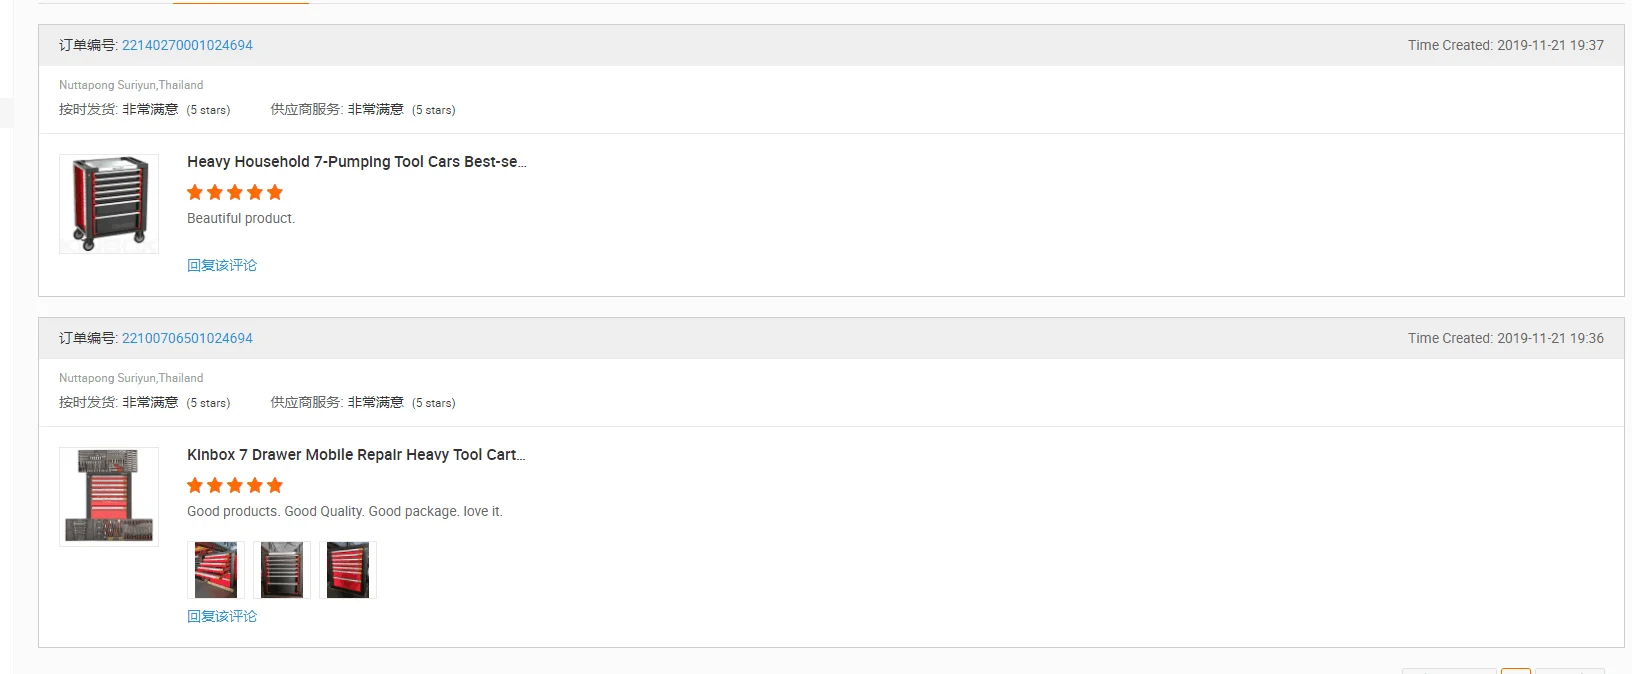Reply to the 'Good products. Good Quality' review
The height and width of the screenshot is (674, 1632).
coord(222,616)
